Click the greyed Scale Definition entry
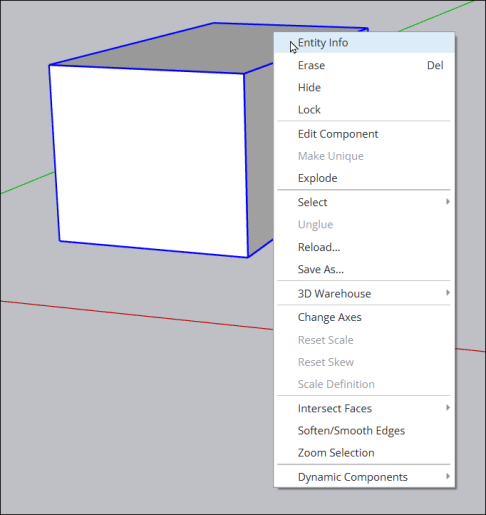 tap(364, 384)
